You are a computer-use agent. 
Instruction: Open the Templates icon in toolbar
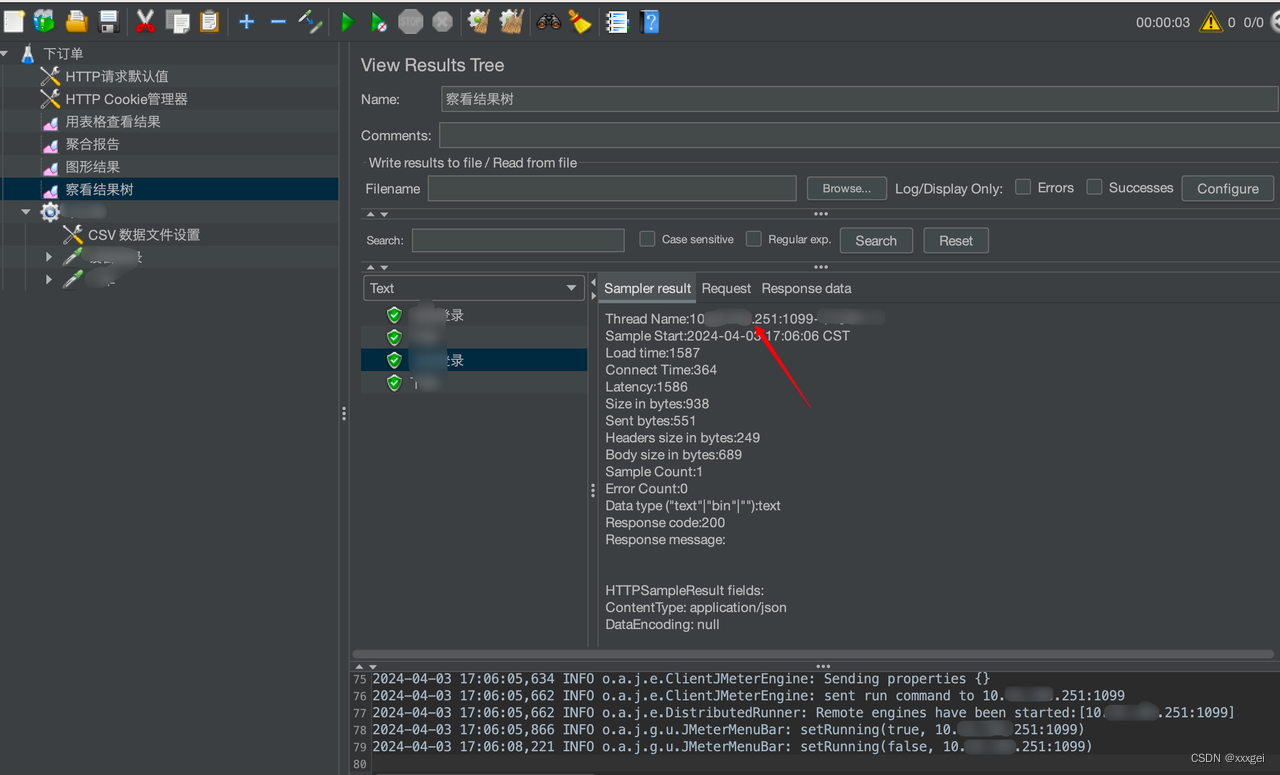[44, 21]
